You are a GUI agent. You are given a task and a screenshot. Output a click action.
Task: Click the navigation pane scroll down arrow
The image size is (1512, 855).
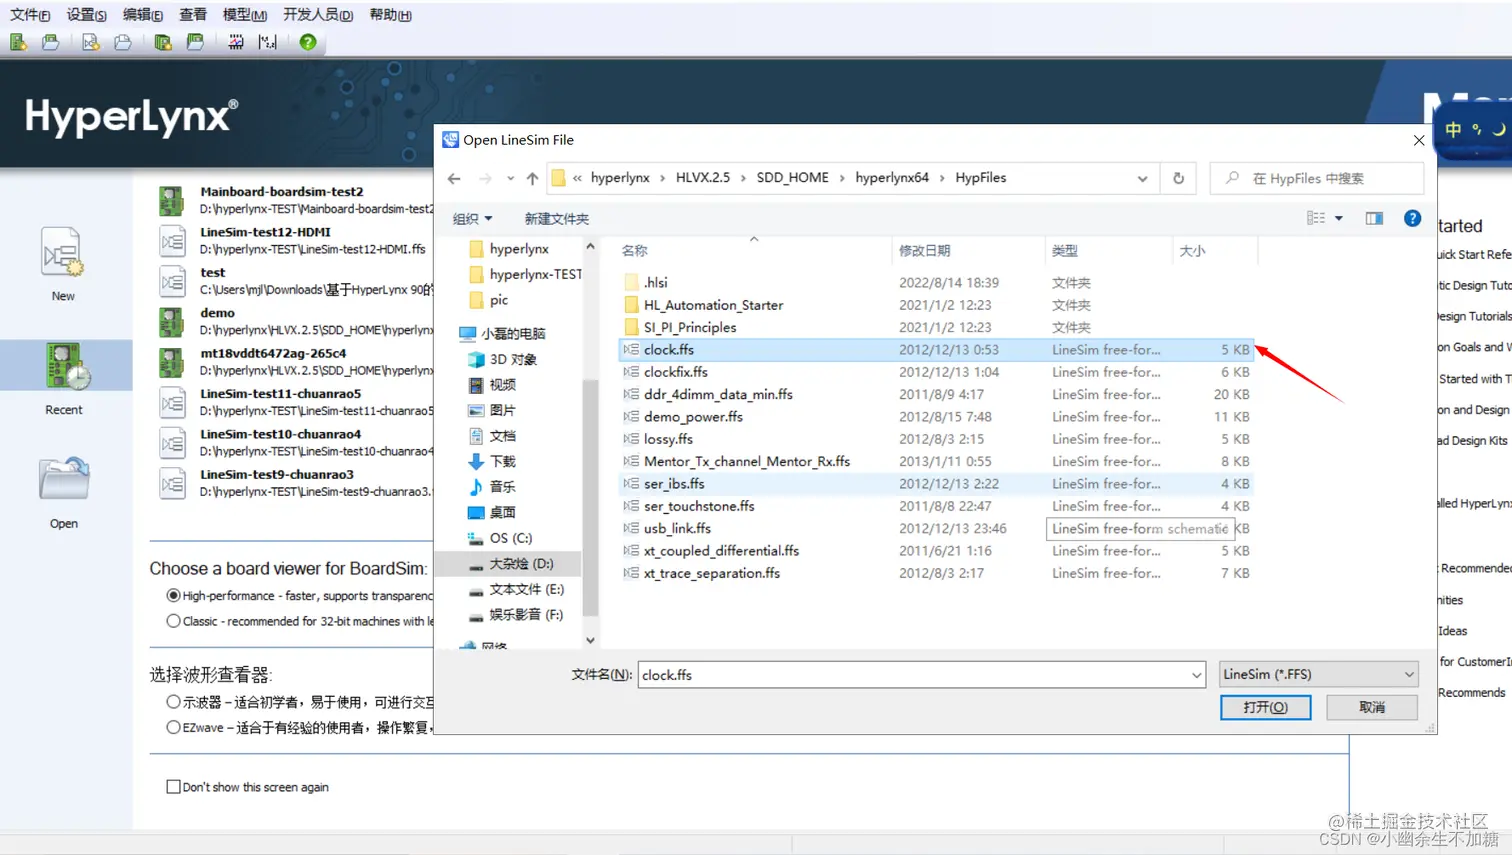pyautogui.click(x=590, y=640)
